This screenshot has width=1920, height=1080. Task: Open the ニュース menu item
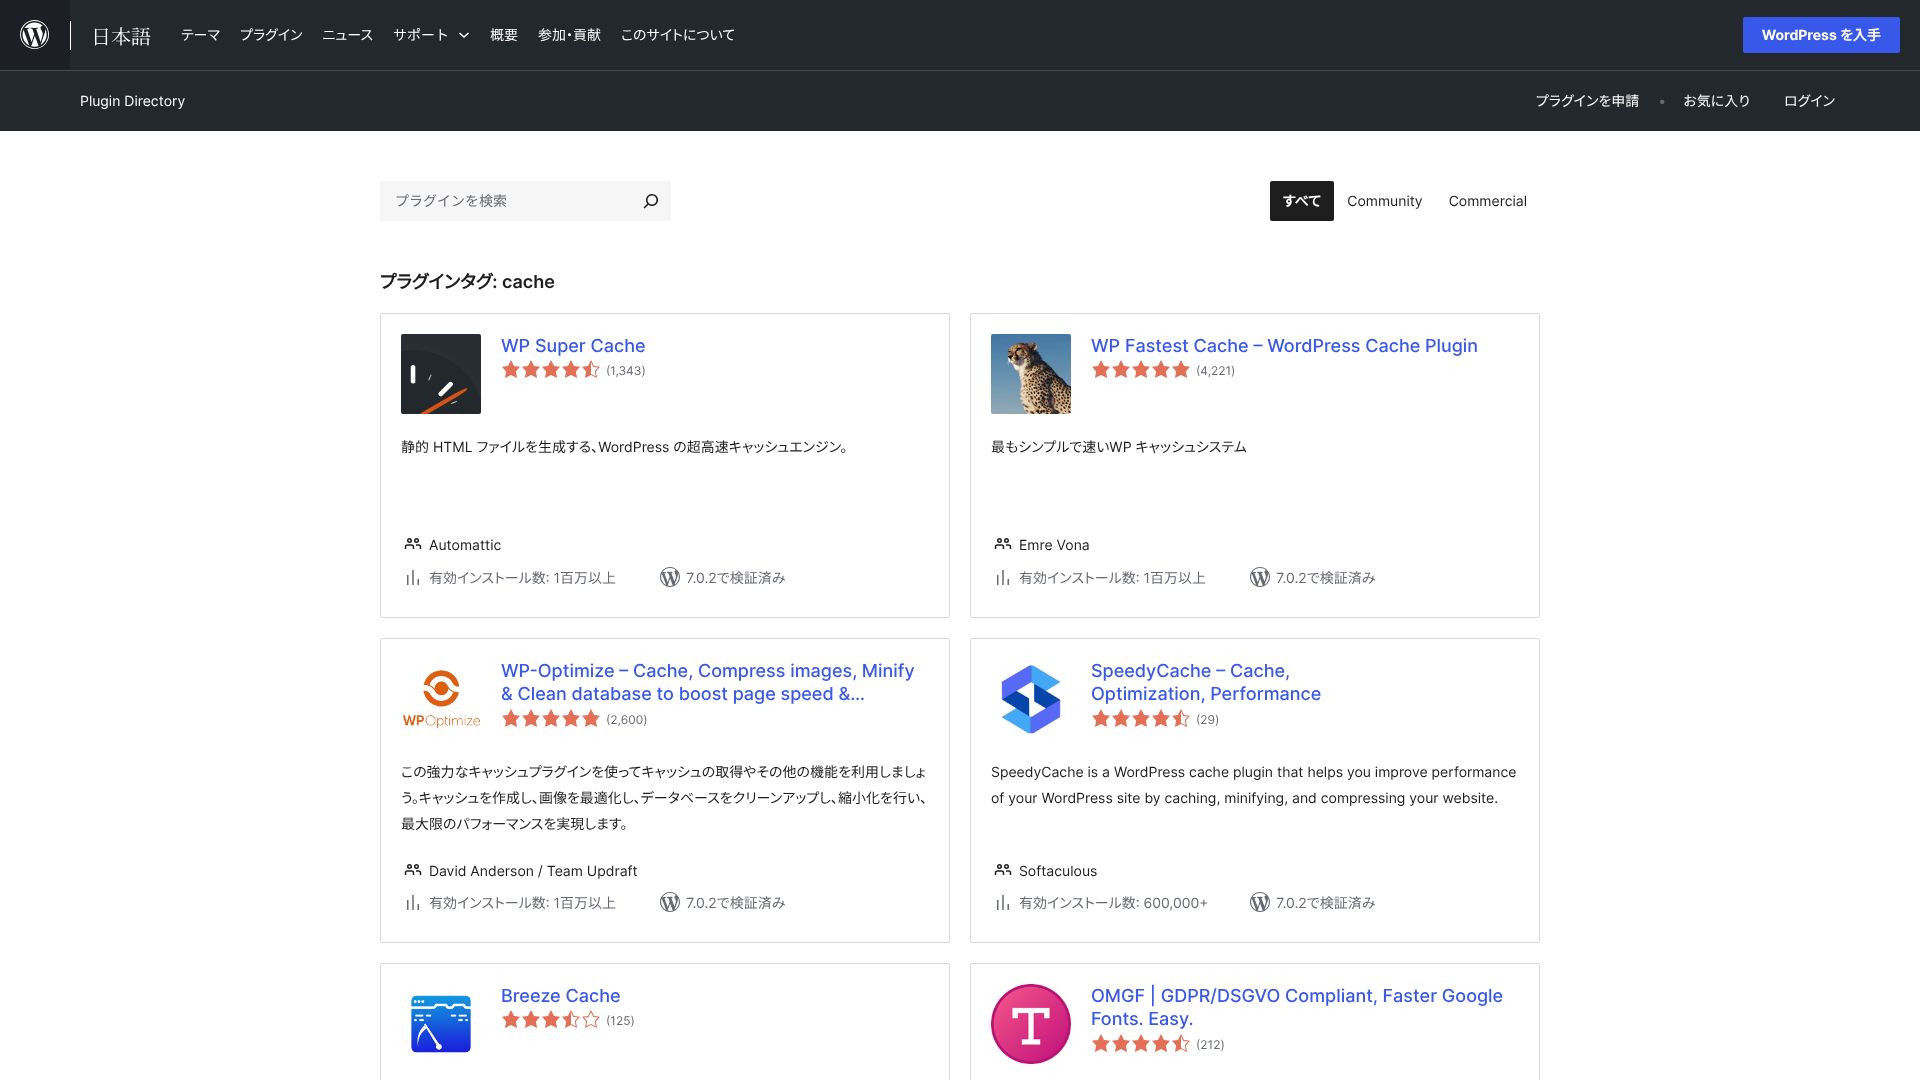tap(347, 35)
